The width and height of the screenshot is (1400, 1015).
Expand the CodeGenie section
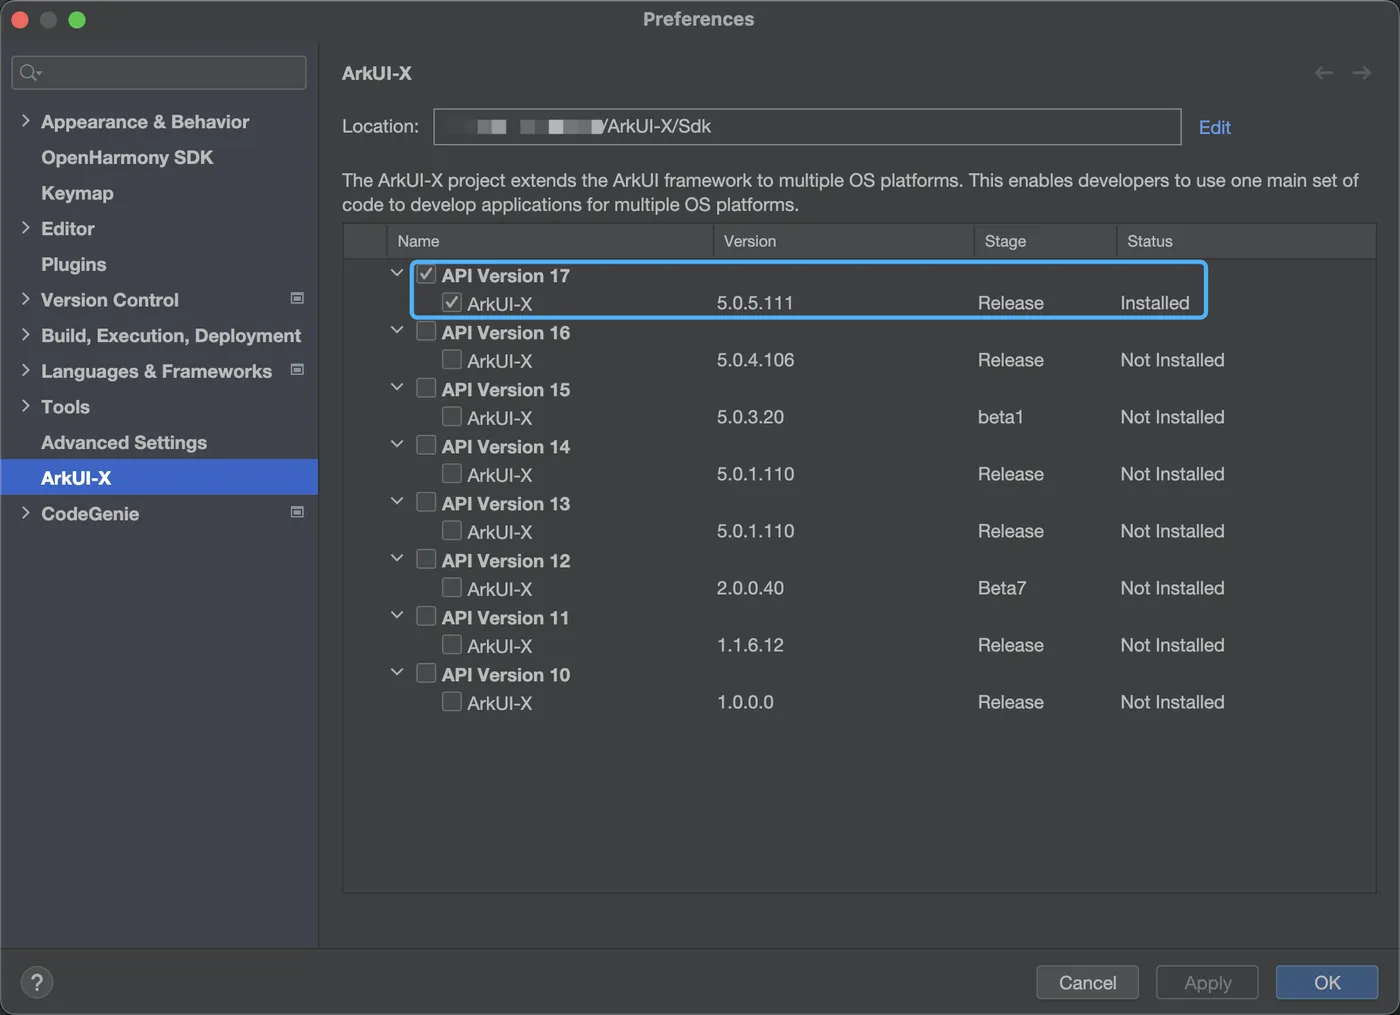[25, 513]
